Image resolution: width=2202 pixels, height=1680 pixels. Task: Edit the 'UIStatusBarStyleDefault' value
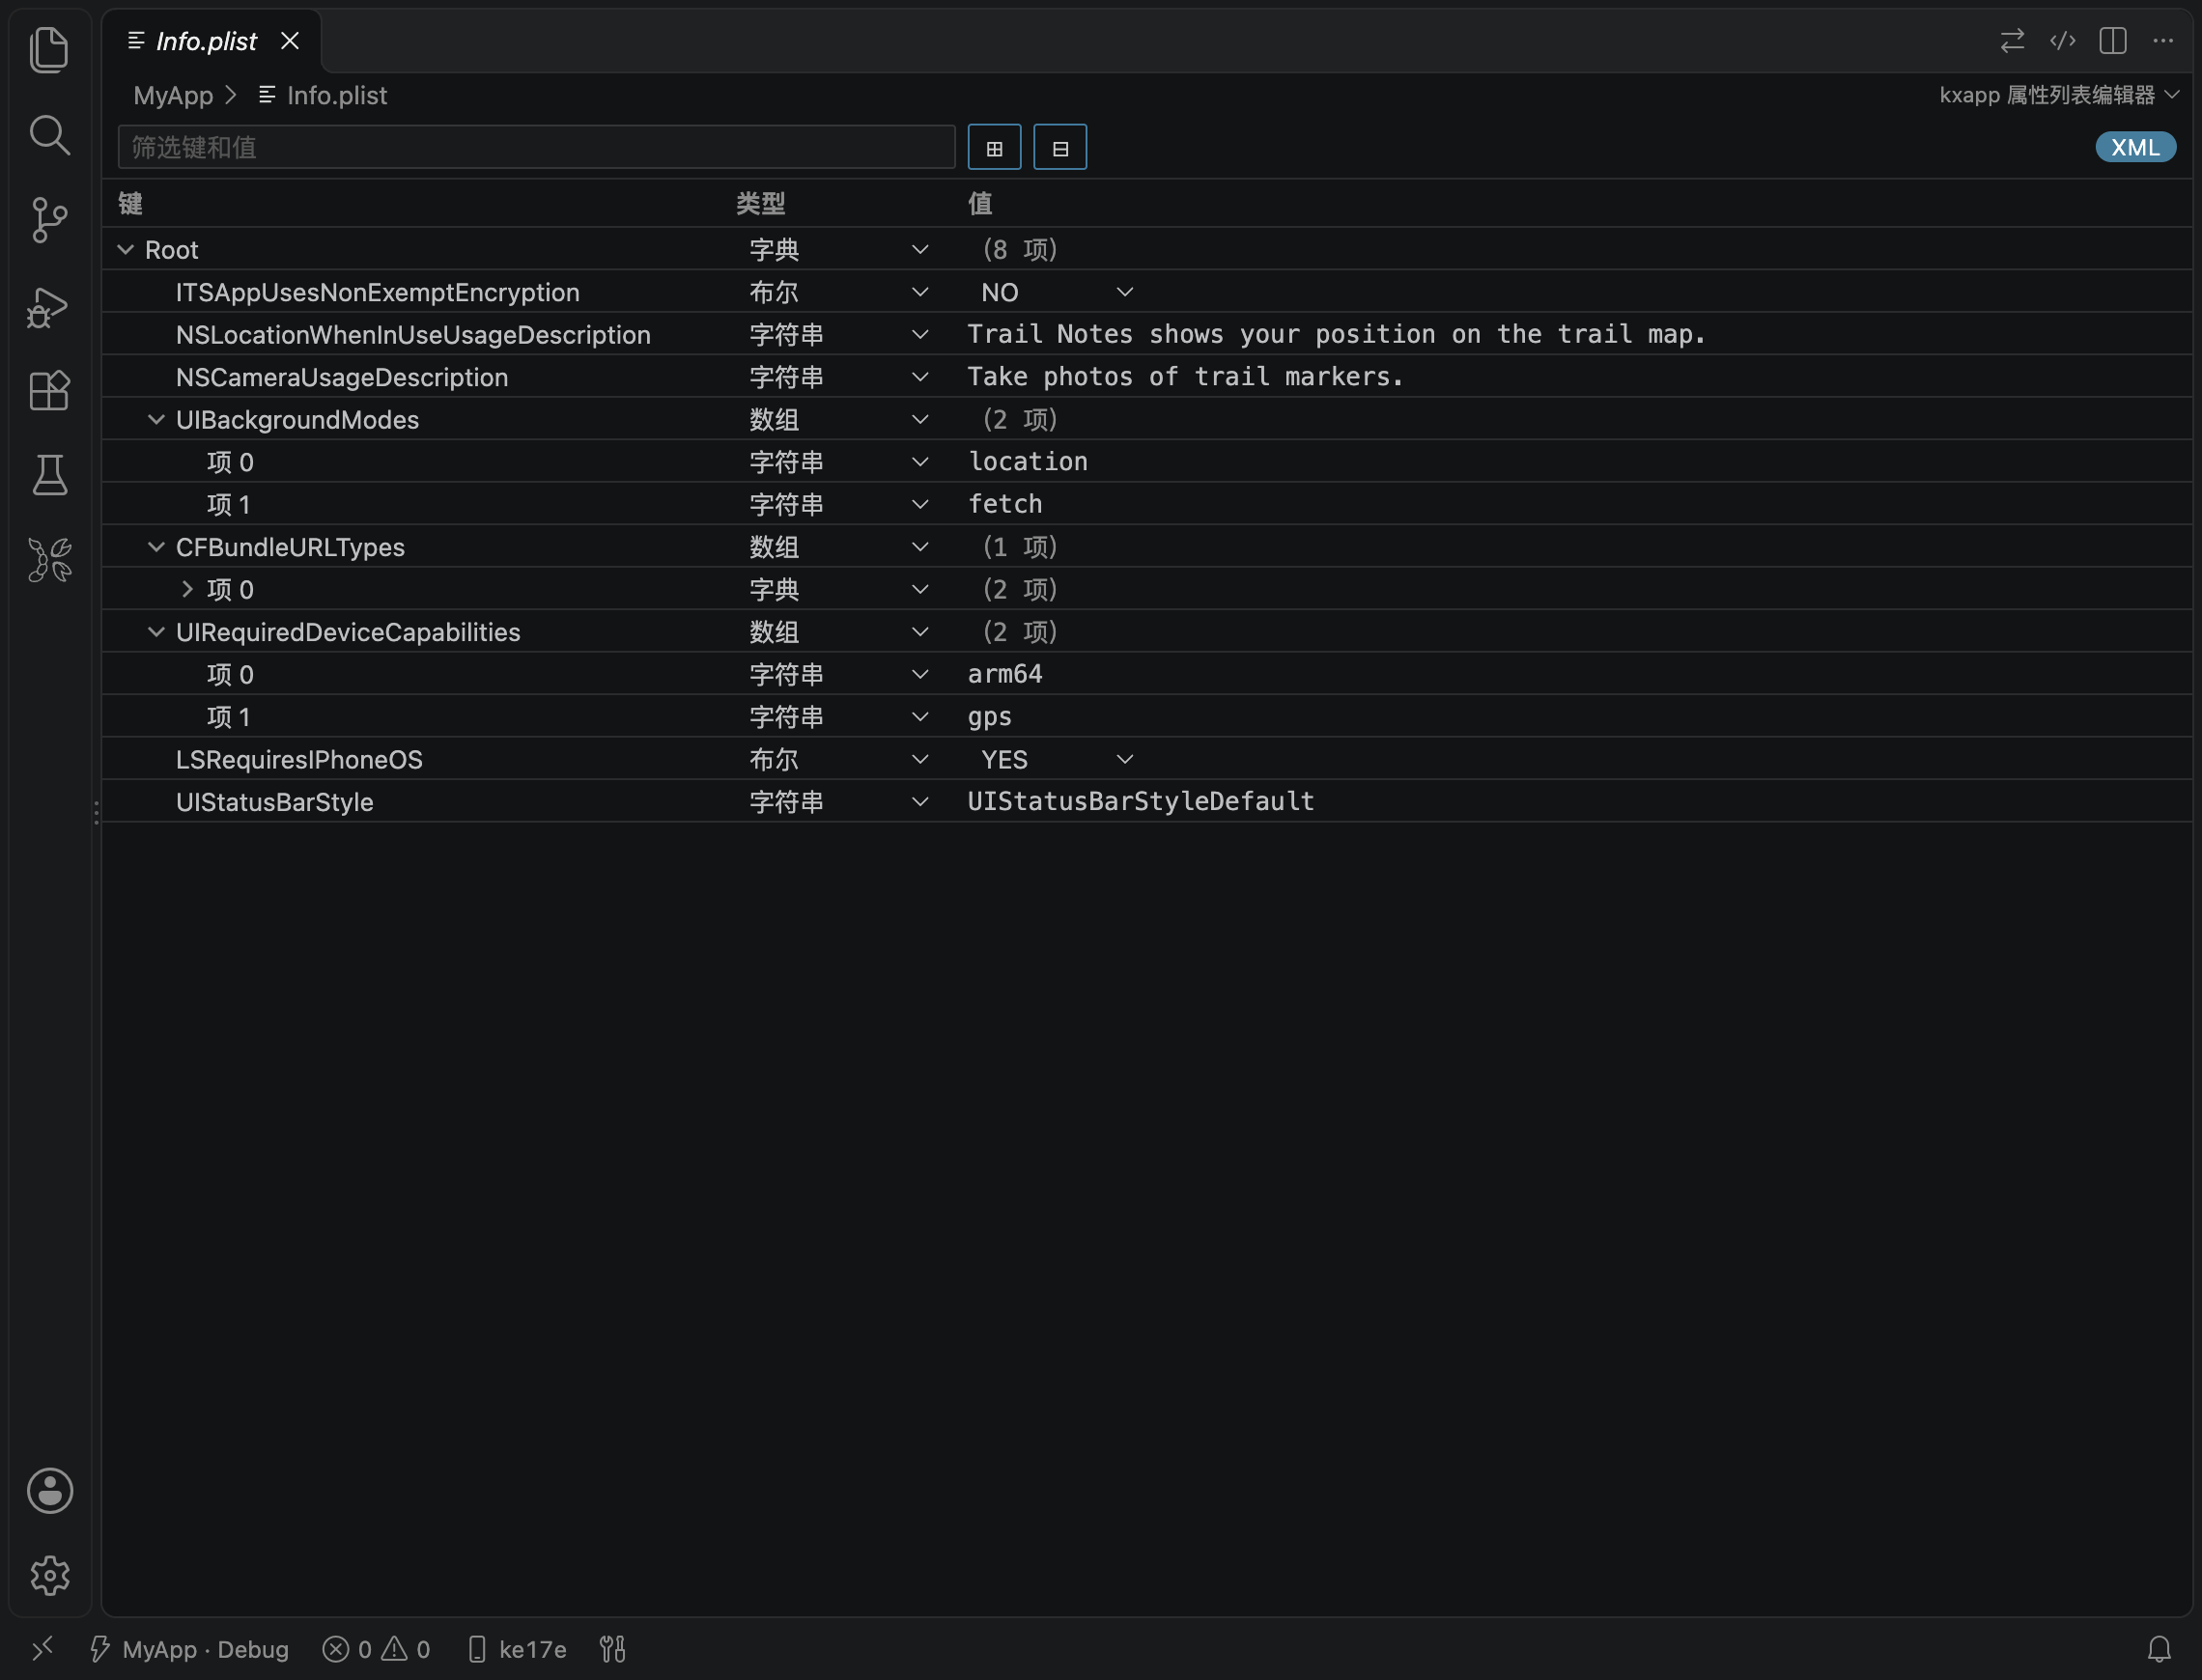pyautogui.click(x=1141, y=802)
